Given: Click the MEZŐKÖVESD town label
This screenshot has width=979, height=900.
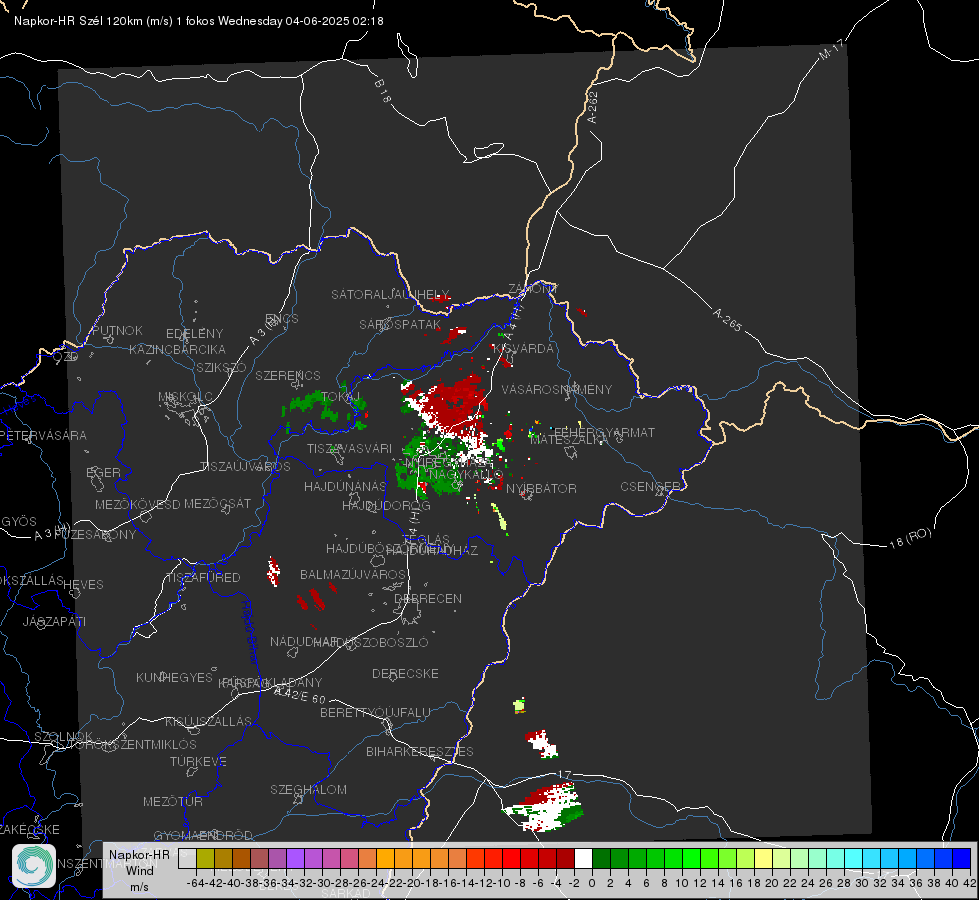Looking at the screenshot, I should [137, 504].
